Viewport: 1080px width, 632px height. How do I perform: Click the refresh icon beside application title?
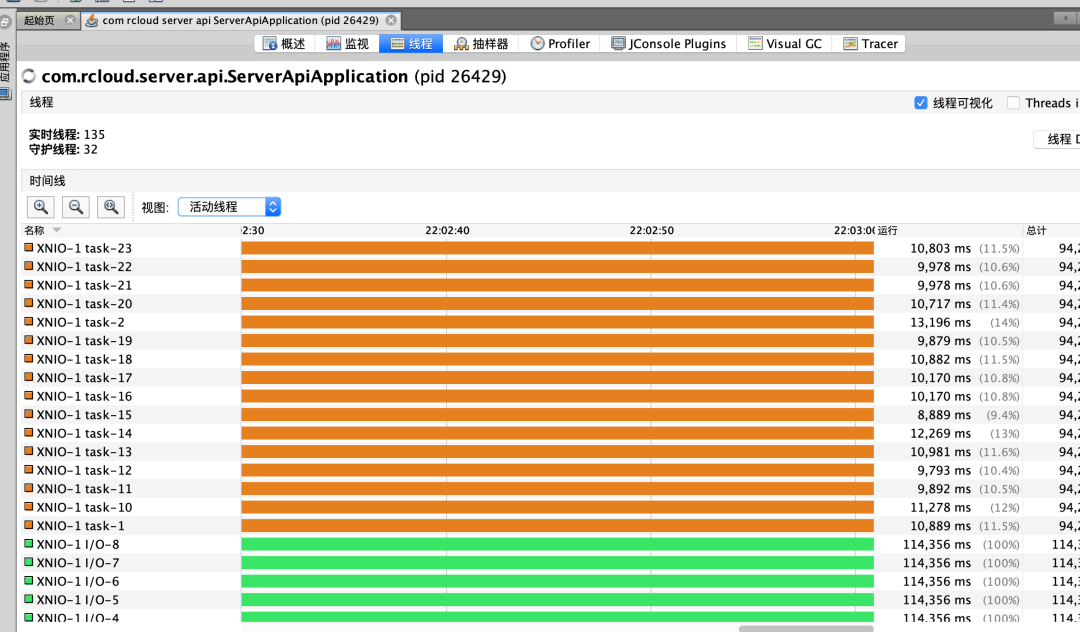28,76
